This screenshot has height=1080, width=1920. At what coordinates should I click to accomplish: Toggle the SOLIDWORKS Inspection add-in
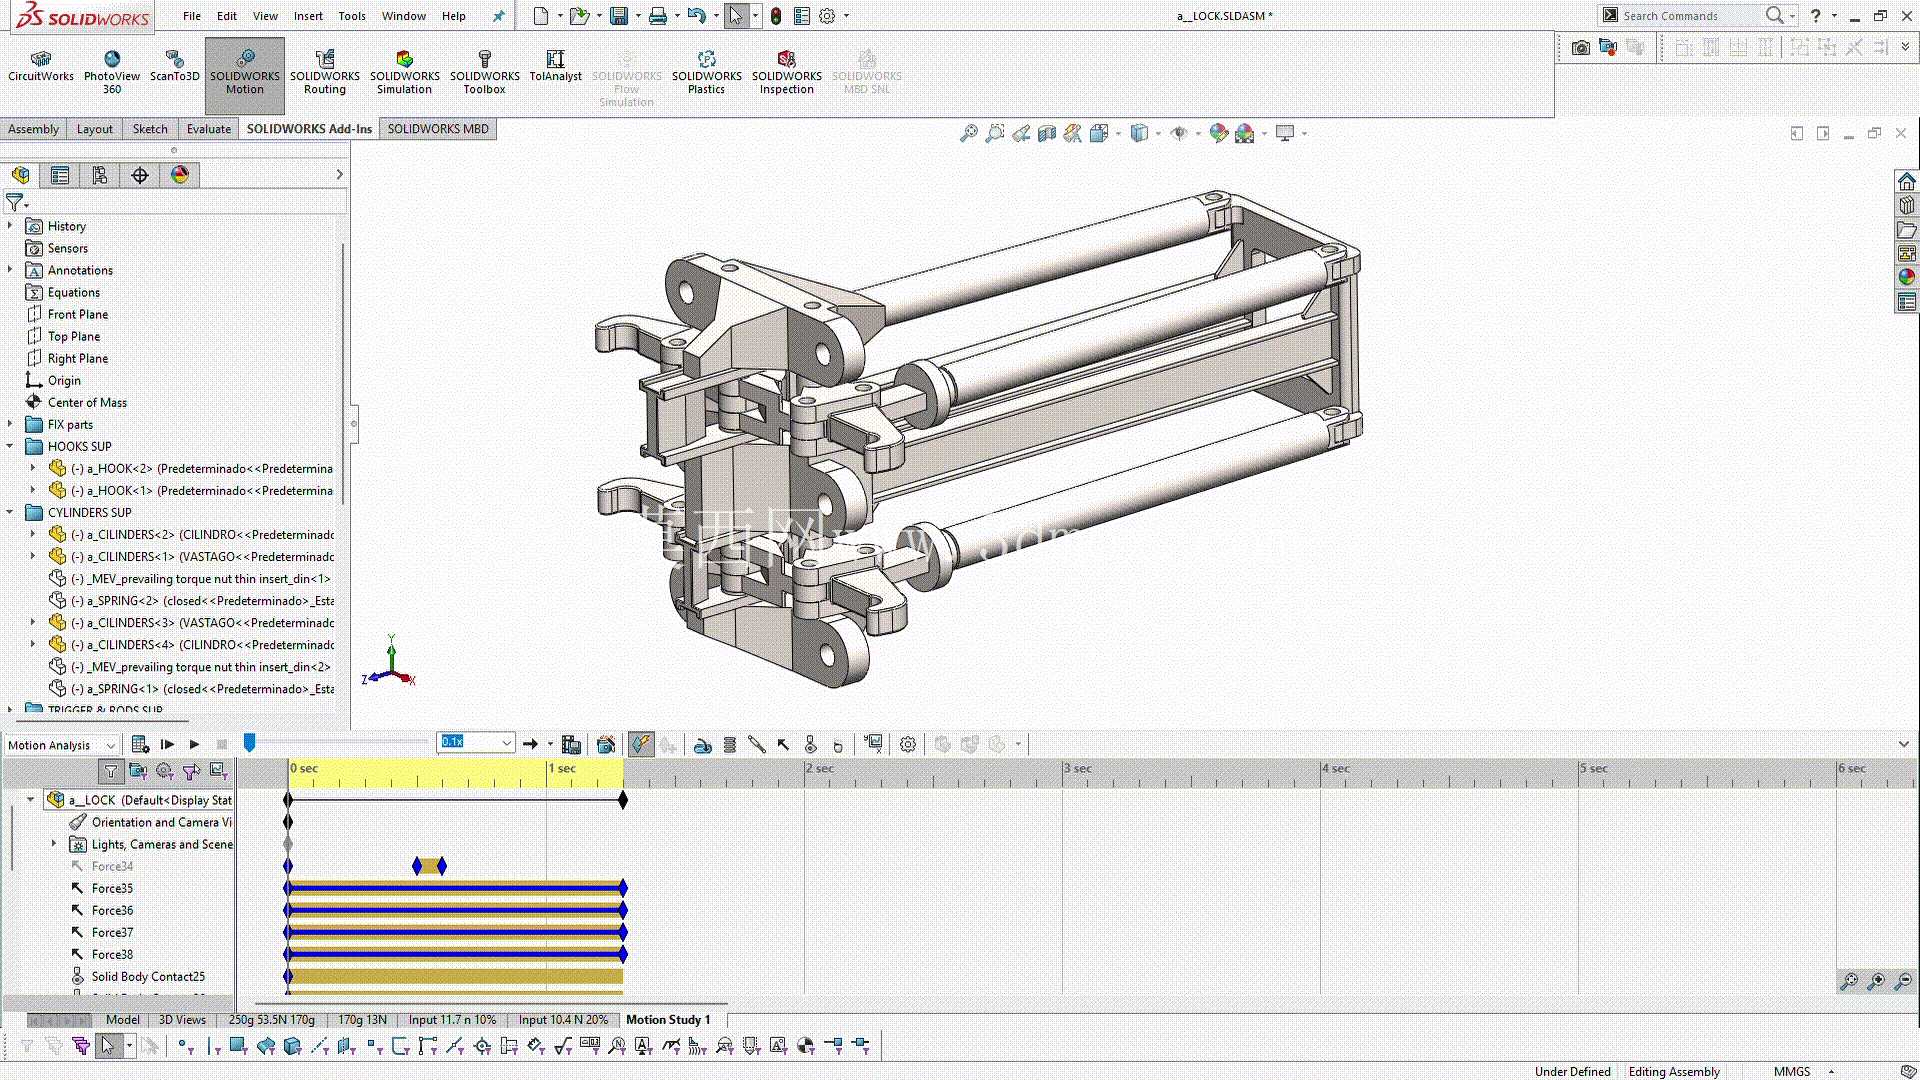click(x=787, y=73)
